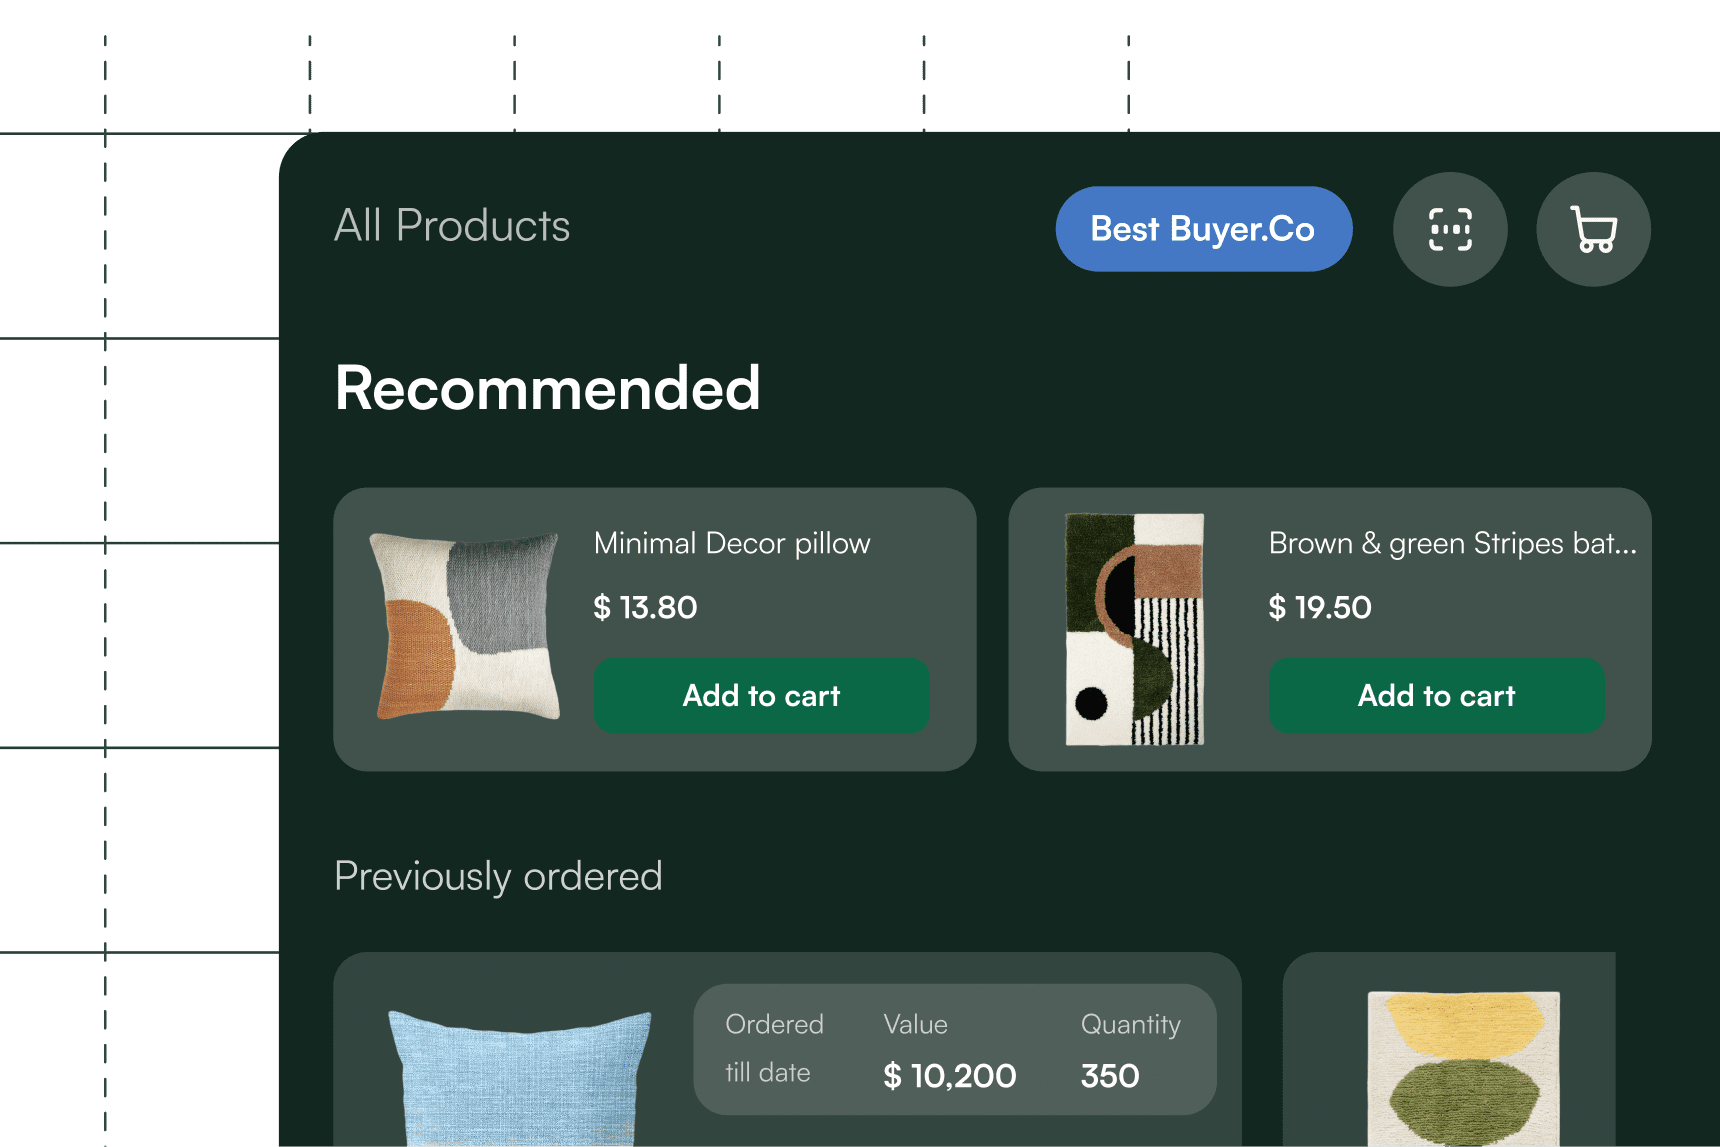The height and width of the screenshot is (1147, 1720).
Task: Click the Ordered till date label
Action: [774, 1048]
